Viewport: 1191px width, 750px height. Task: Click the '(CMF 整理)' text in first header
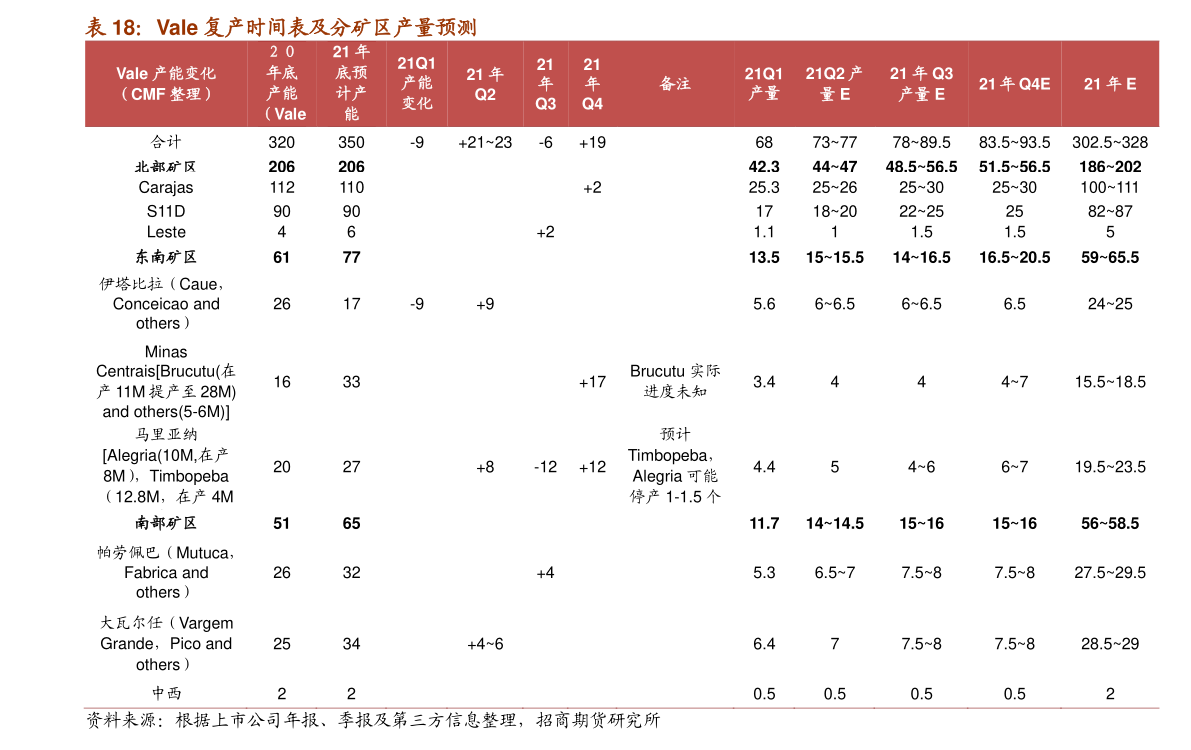(x=166, y=94)
